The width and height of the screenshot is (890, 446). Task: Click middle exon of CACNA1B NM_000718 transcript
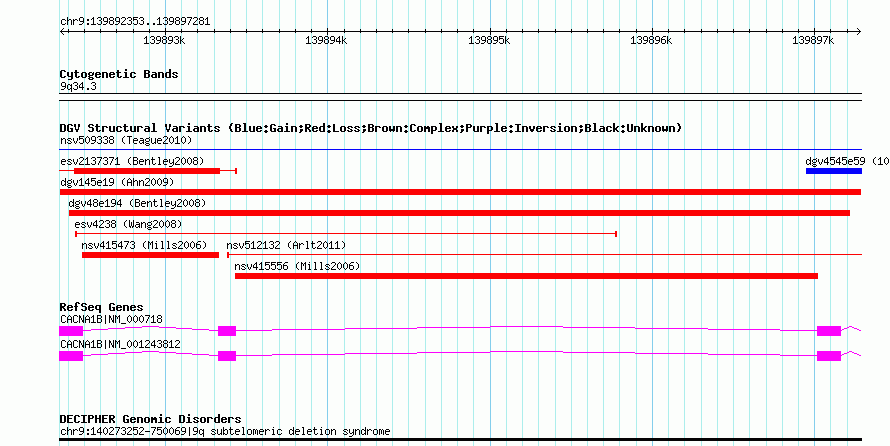point(227,331)
